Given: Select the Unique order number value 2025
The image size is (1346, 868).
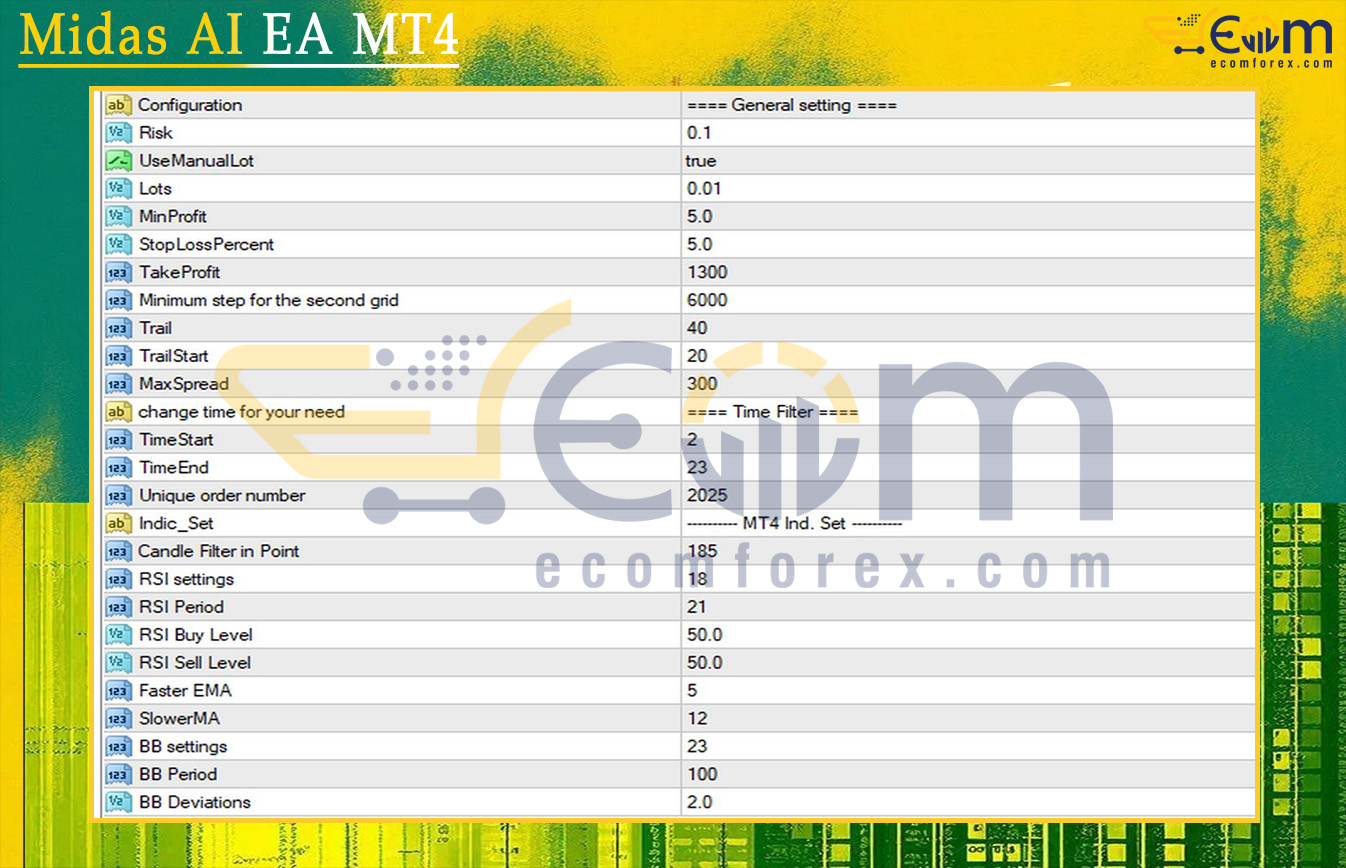Looking at the screenshot, I should [x=707, y=496].
